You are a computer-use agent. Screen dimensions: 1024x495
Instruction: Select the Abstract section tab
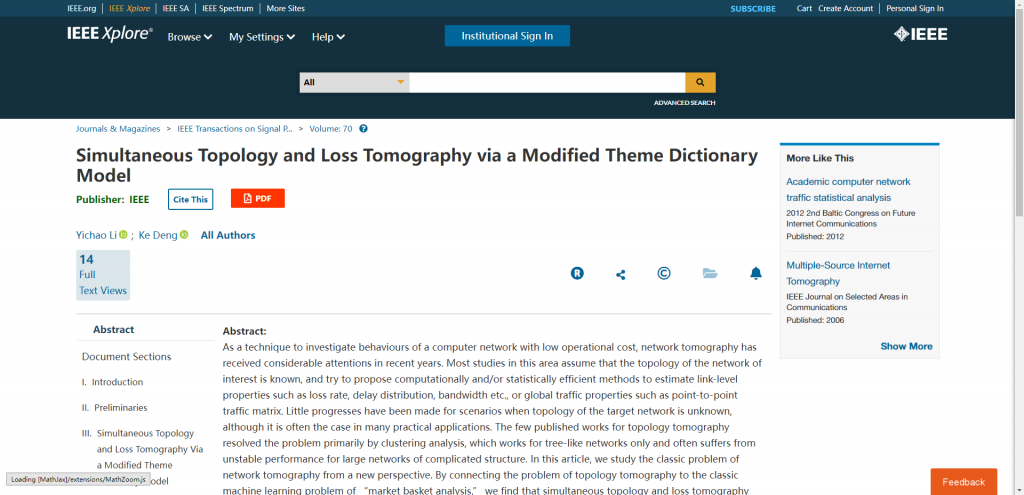(x=113, y=330)
